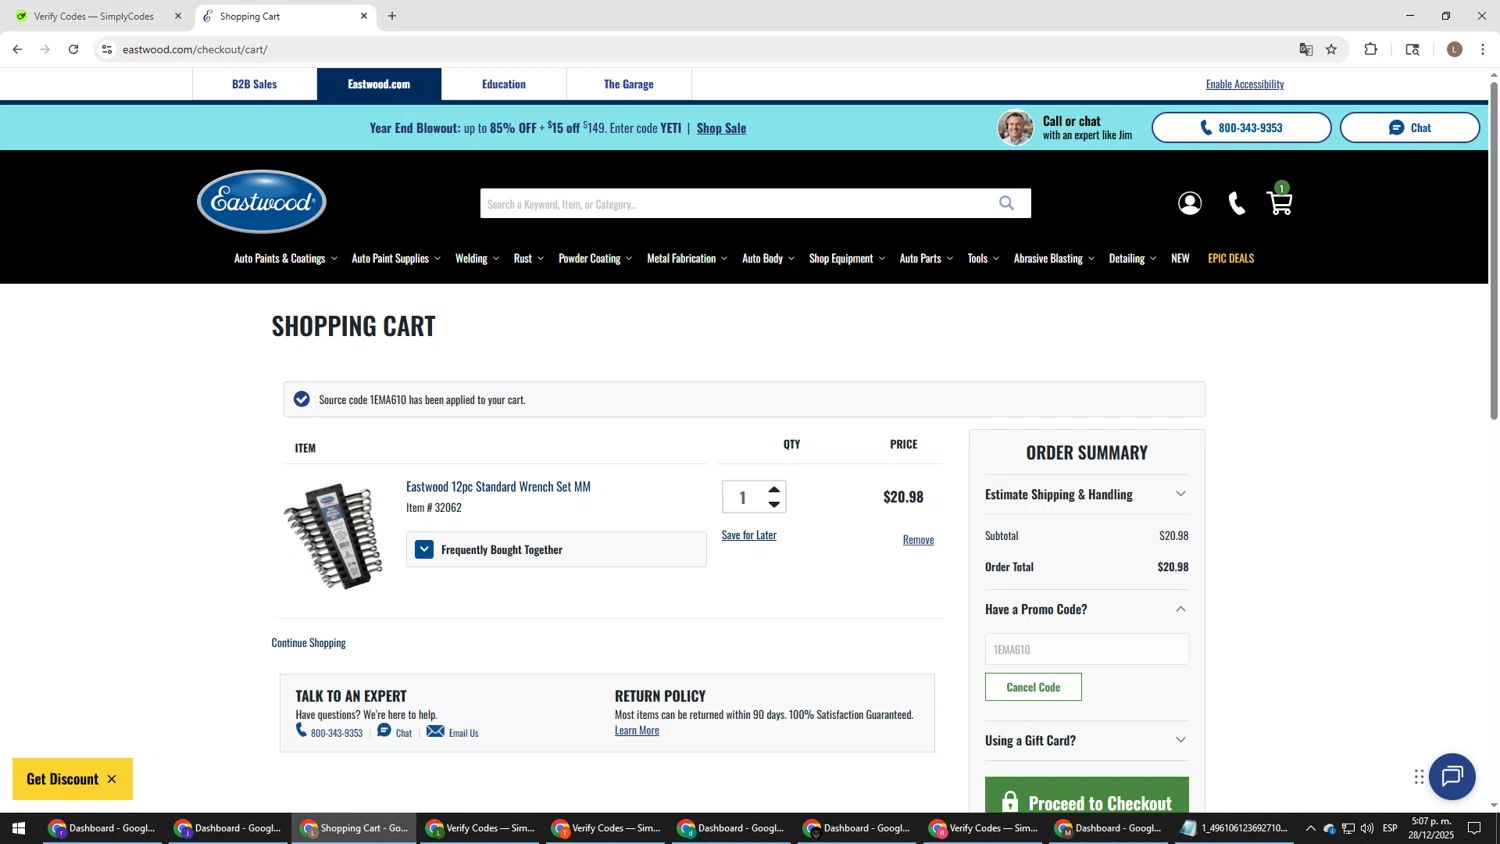Open Shop Equipment menu
This screenshot has height=844, width=1500.
pos(847,258)
